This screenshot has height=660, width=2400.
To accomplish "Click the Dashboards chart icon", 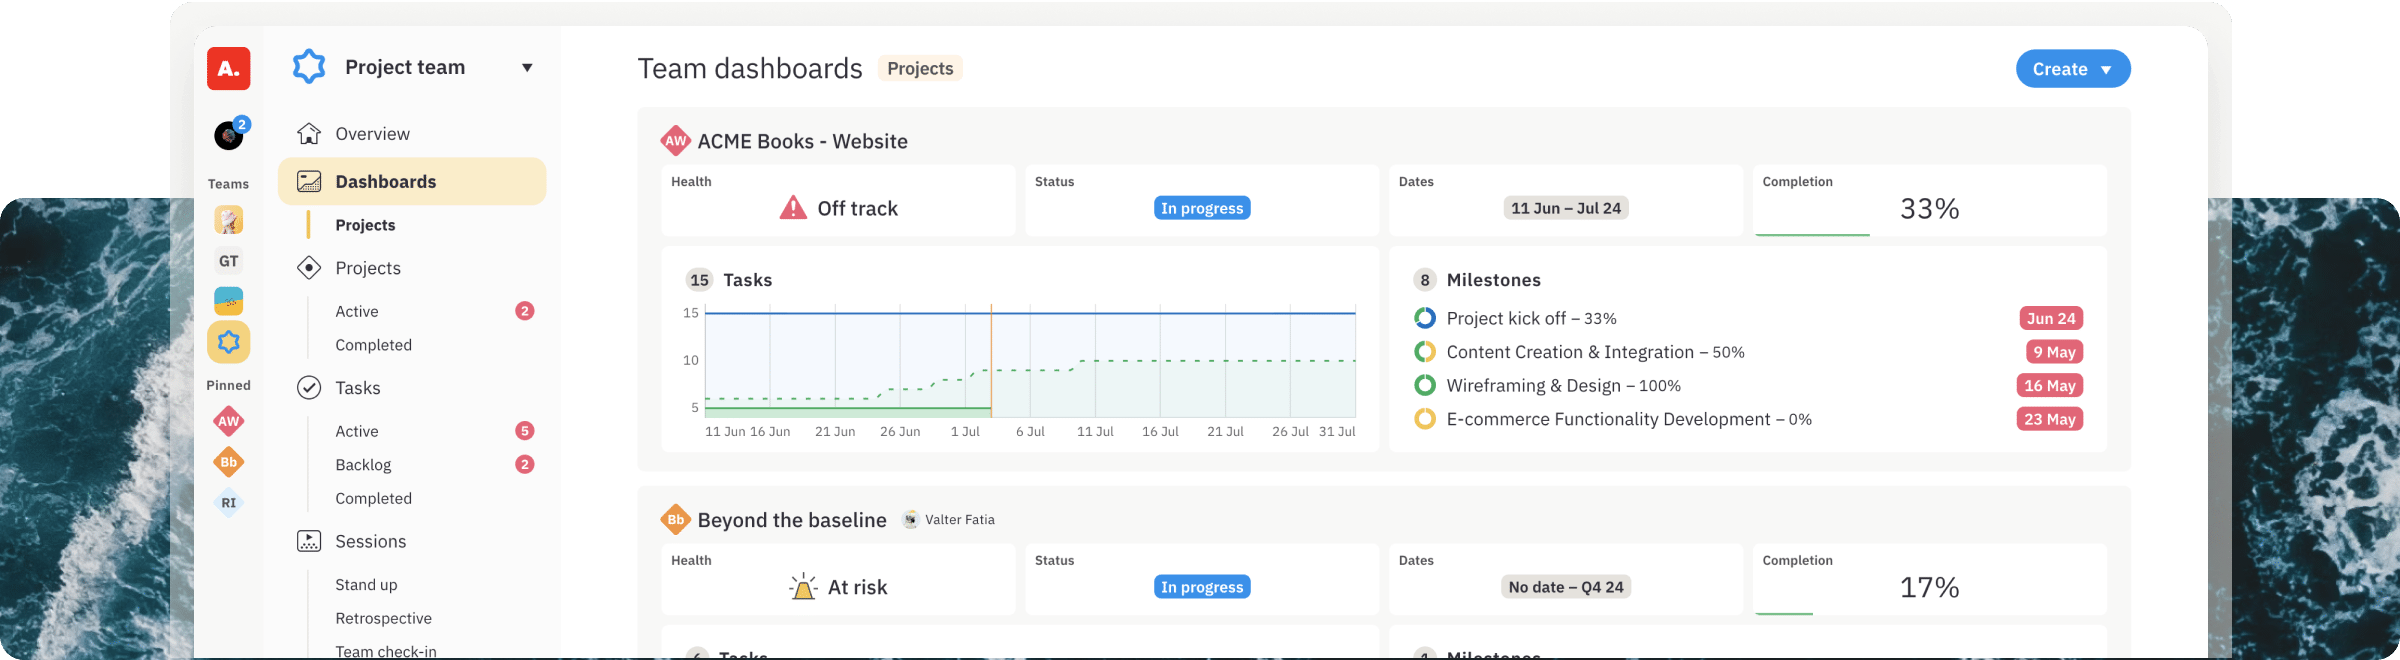I will point(309,182).
